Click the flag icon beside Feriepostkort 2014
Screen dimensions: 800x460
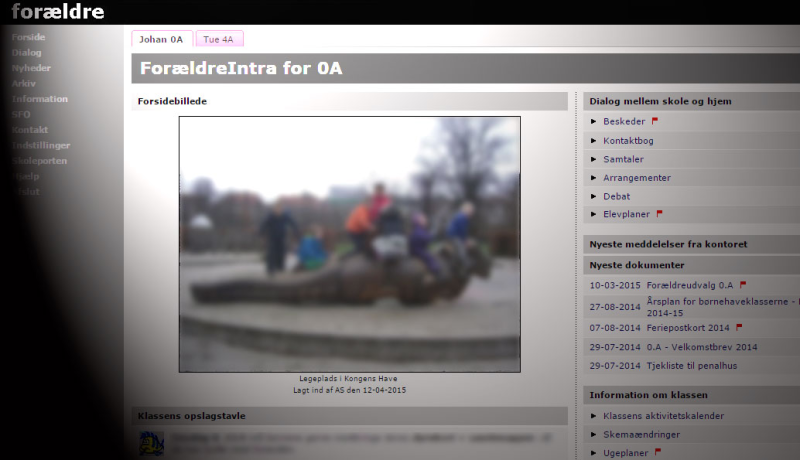point(739,327)
